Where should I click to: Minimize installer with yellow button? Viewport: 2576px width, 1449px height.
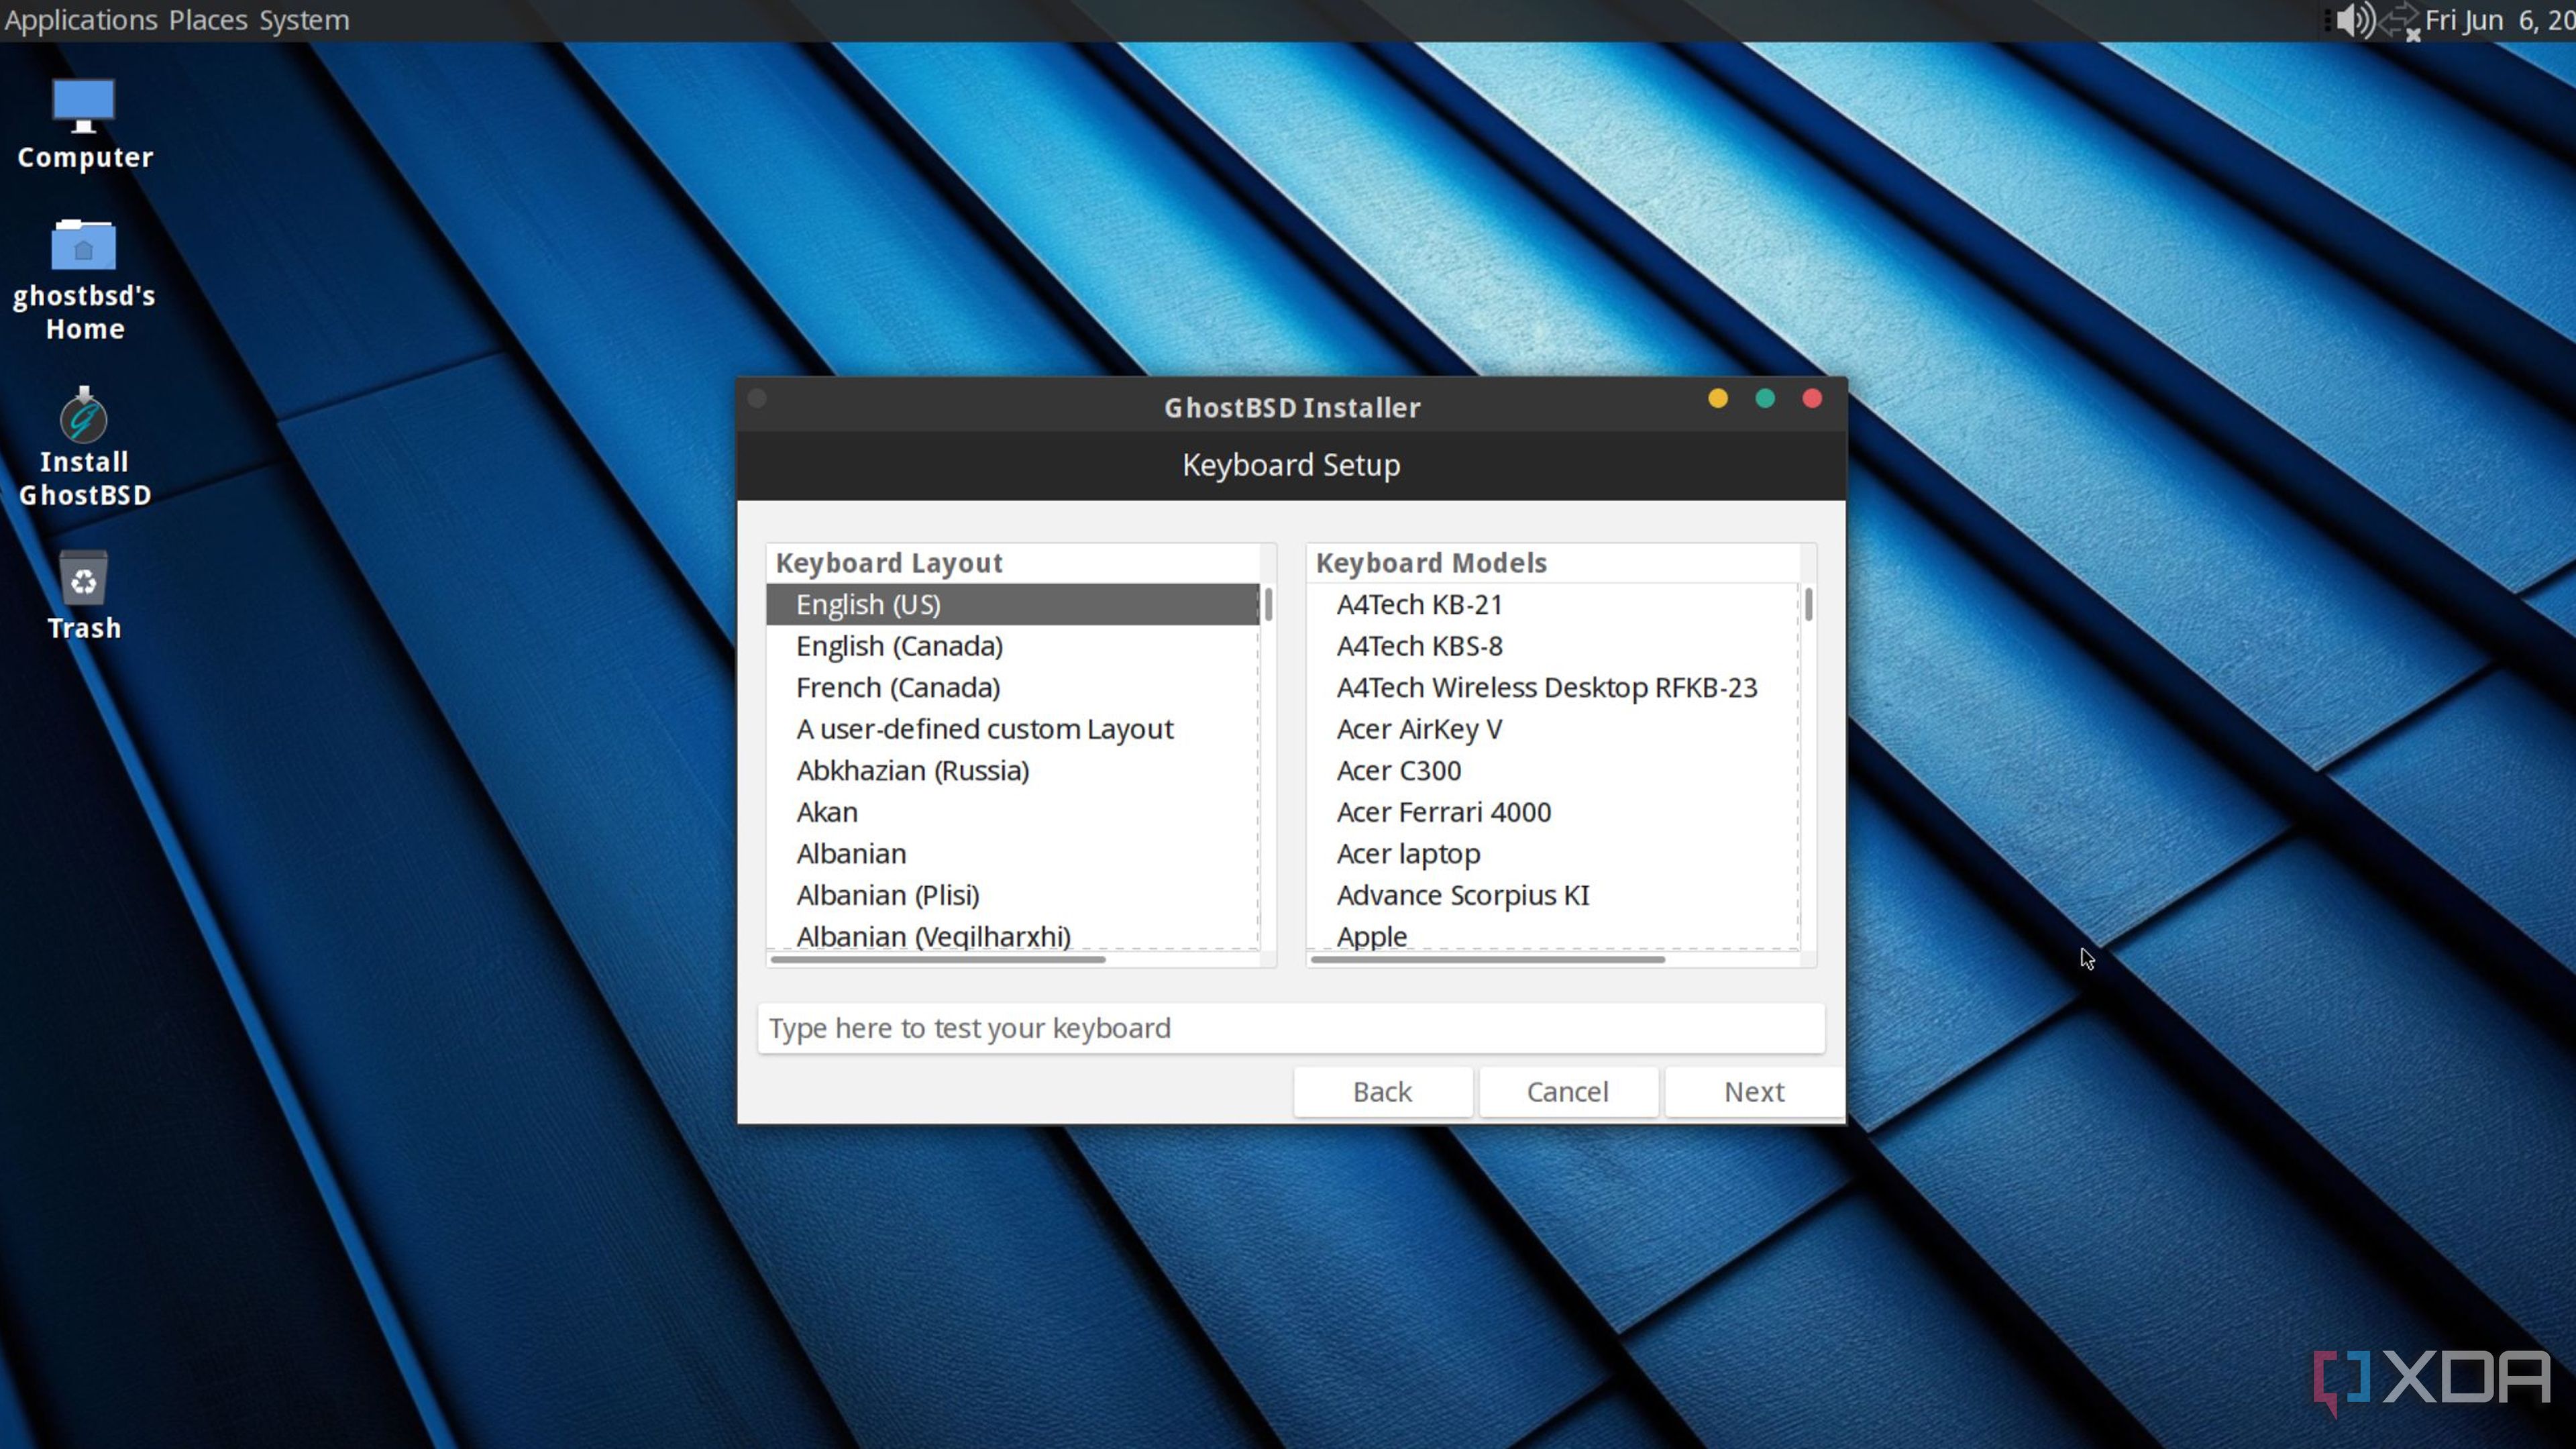tap(1718, 399)
